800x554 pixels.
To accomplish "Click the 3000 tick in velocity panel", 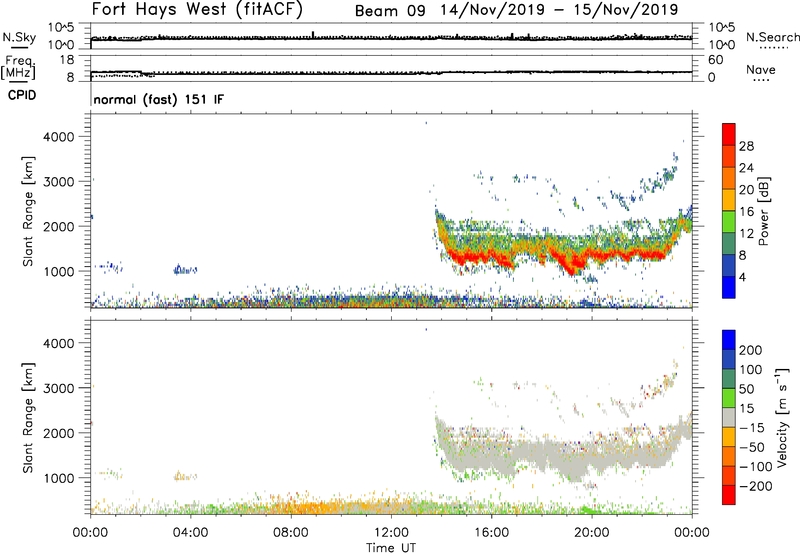I will click(59, 388).
